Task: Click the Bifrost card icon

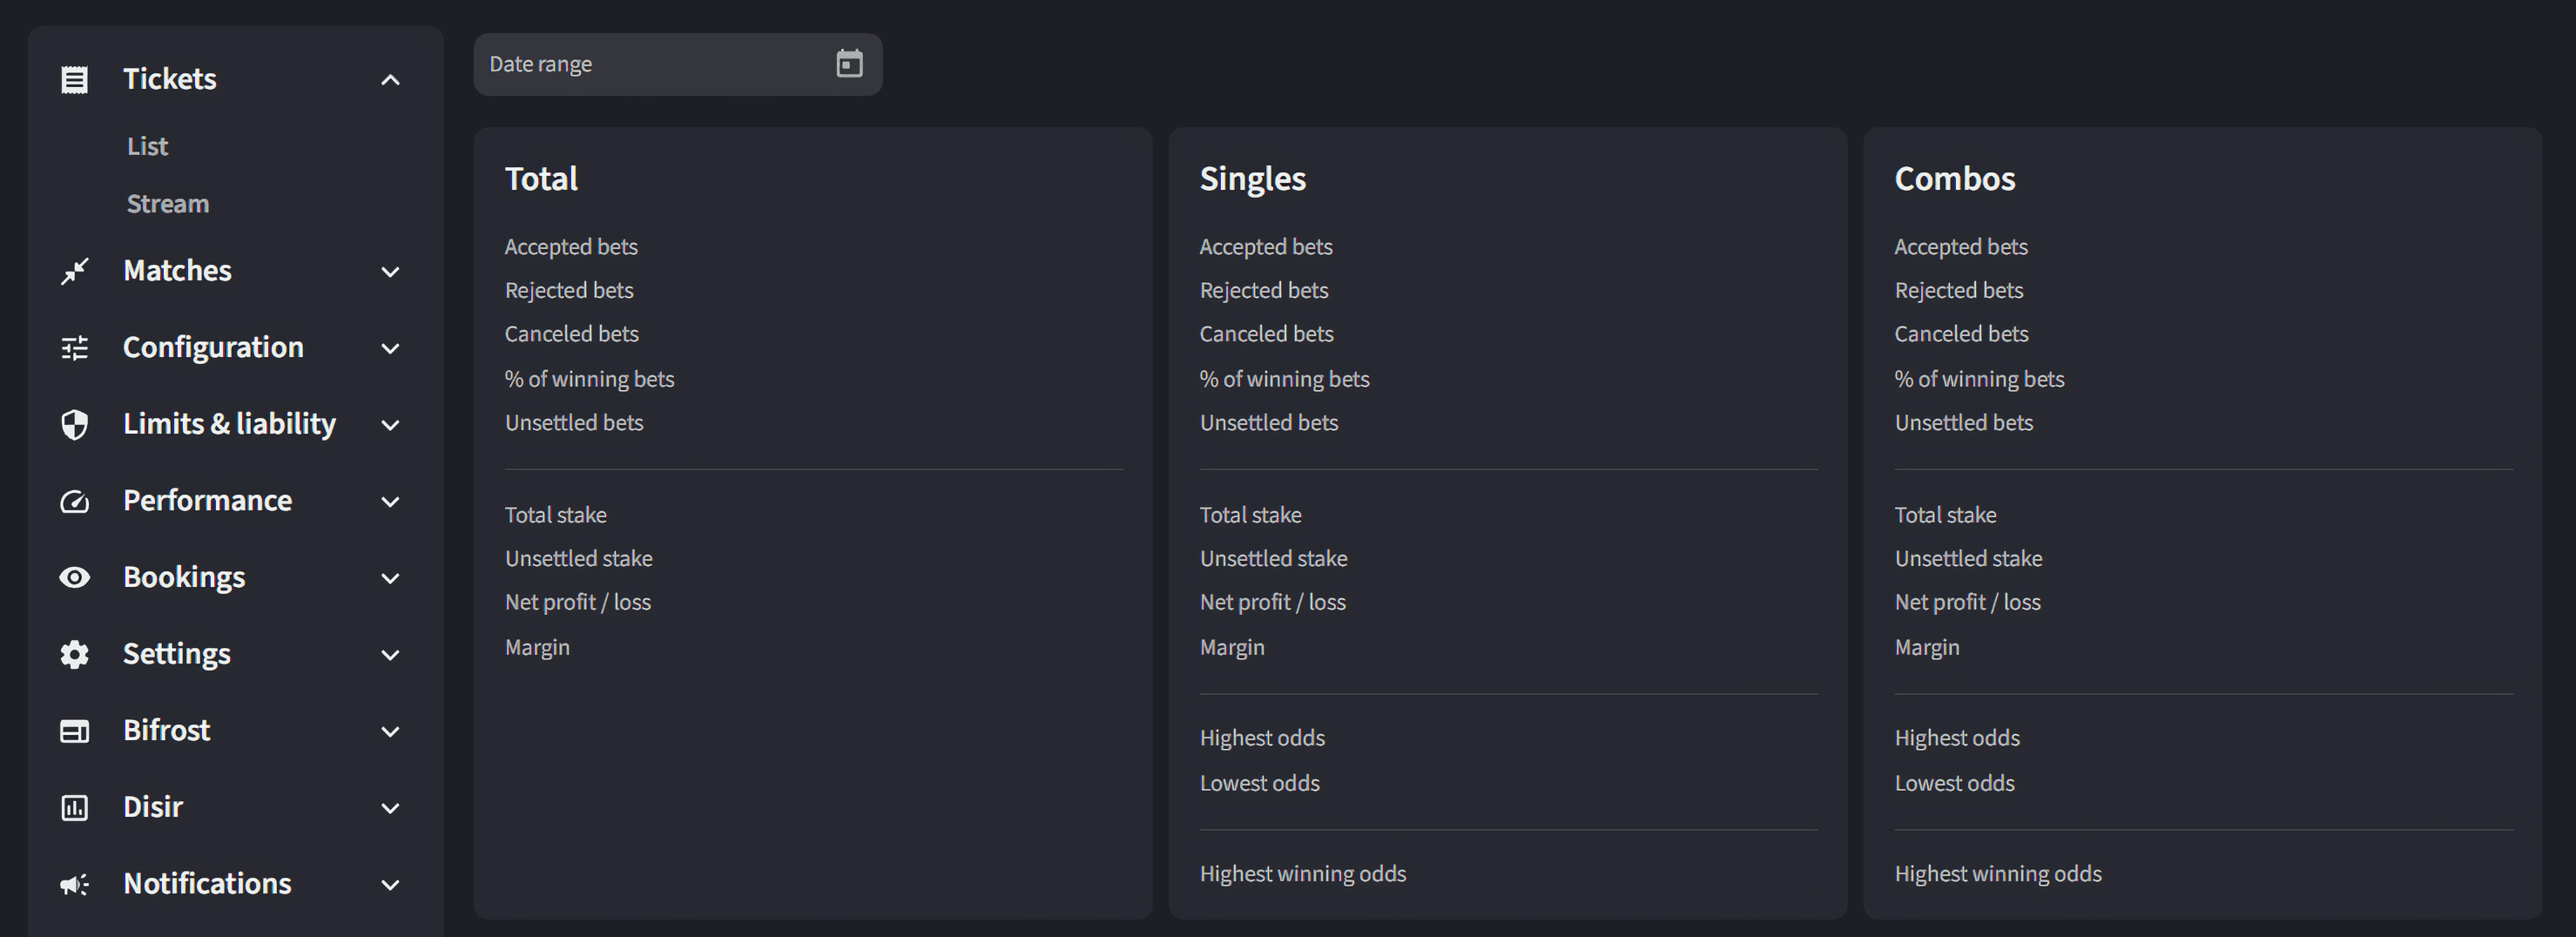Action: click(75, 731)
